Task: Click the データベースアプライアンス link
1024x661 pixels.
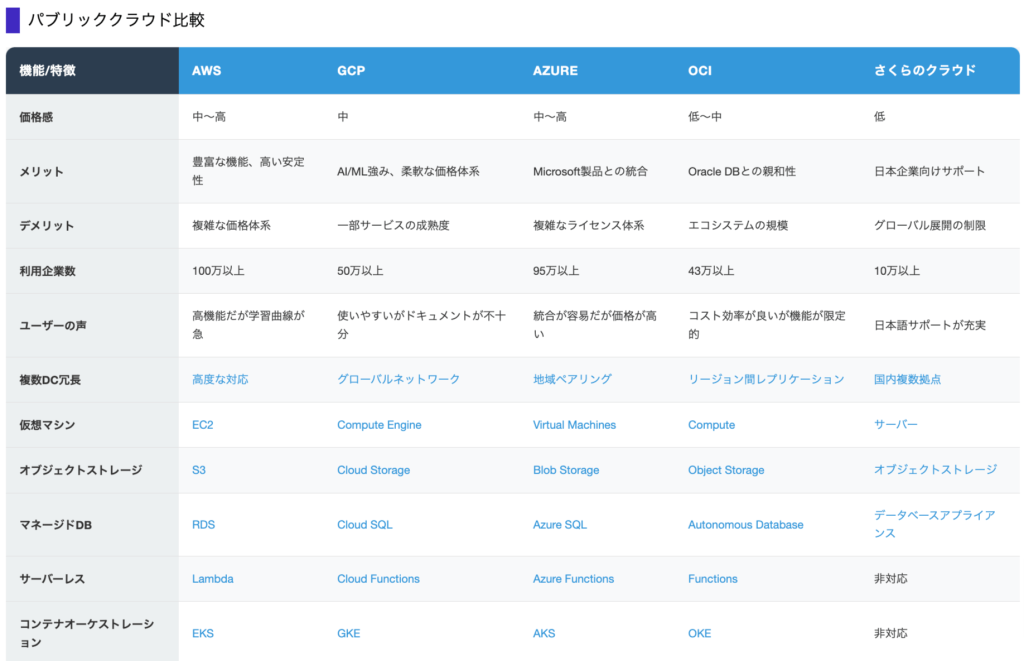Action: pyautogui.click(x=934, y=524)
